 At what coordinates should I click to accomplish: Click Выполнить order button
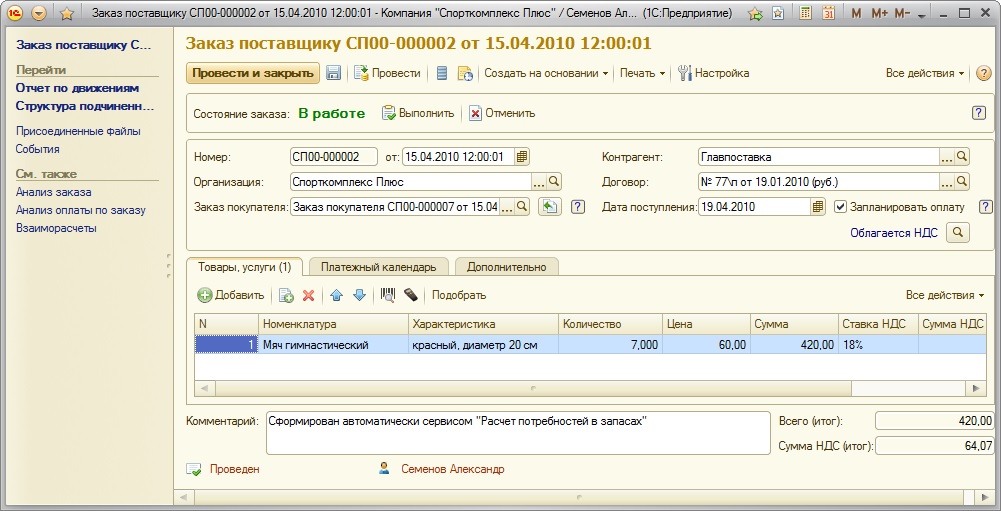point(418,113)
